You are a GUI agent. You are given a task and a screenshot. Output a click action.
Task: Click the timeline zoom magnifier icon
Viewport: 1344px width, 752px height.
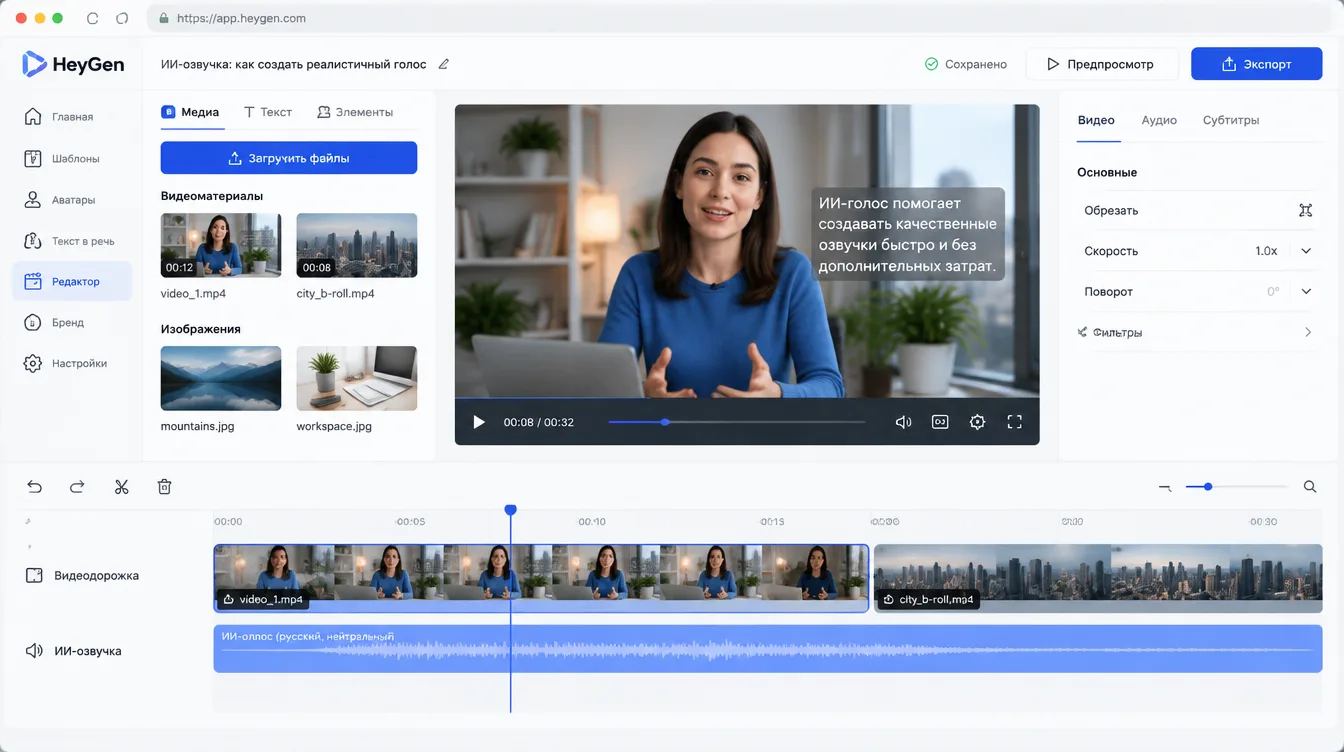click(1310, 487)
